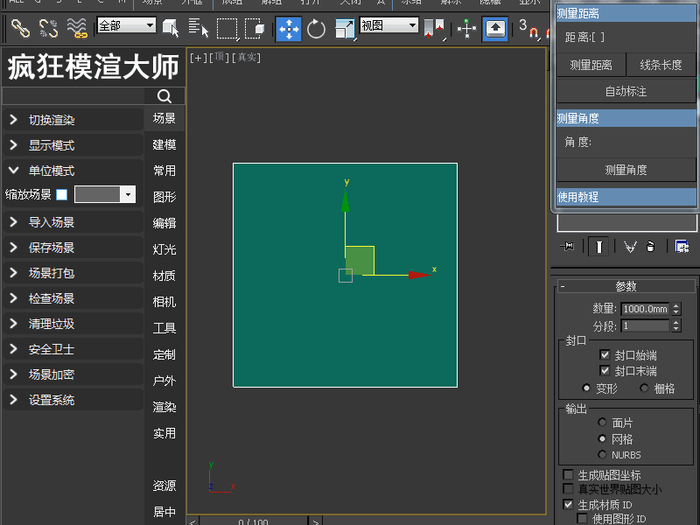The width and height of the screenshot is (700, 525).
Task: Click the search magnifier icon
Action: point(165,96)
